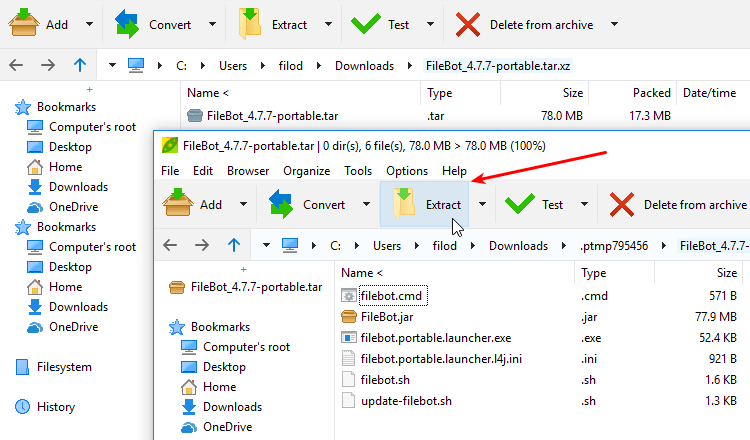
Task: Open address history dropdown in back window
Action: point(112,65)
